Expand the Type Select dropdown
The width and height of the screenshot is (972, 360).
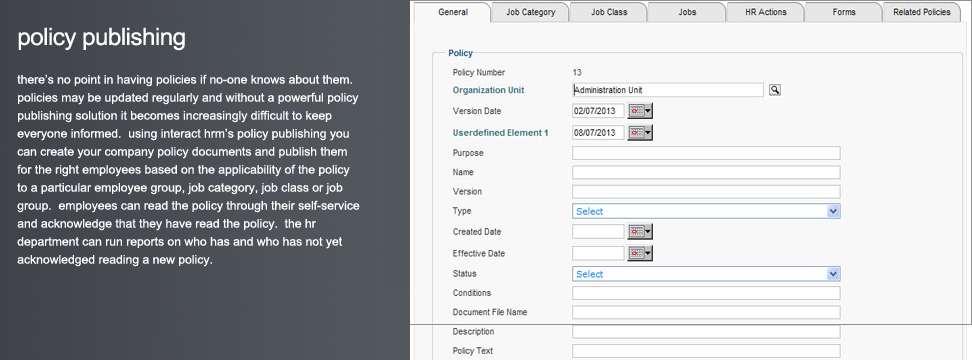coord(706,211)
